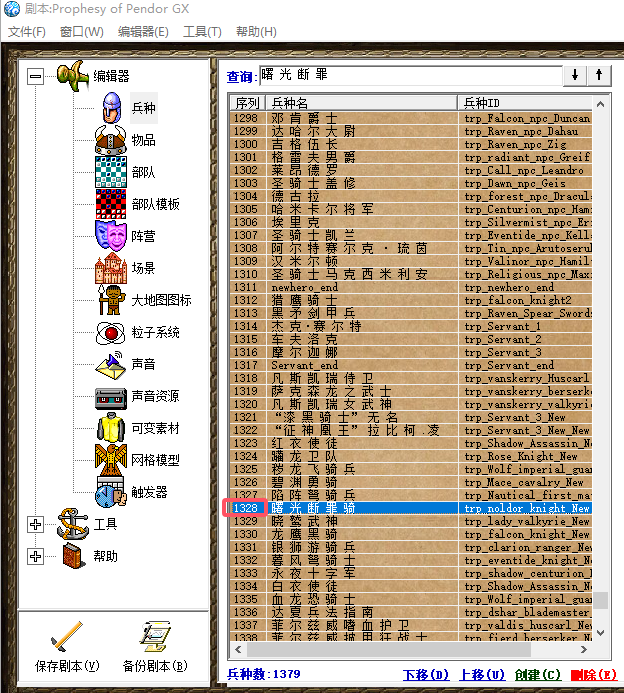Select row 1323 红衣使徒

tap(411, 443)
